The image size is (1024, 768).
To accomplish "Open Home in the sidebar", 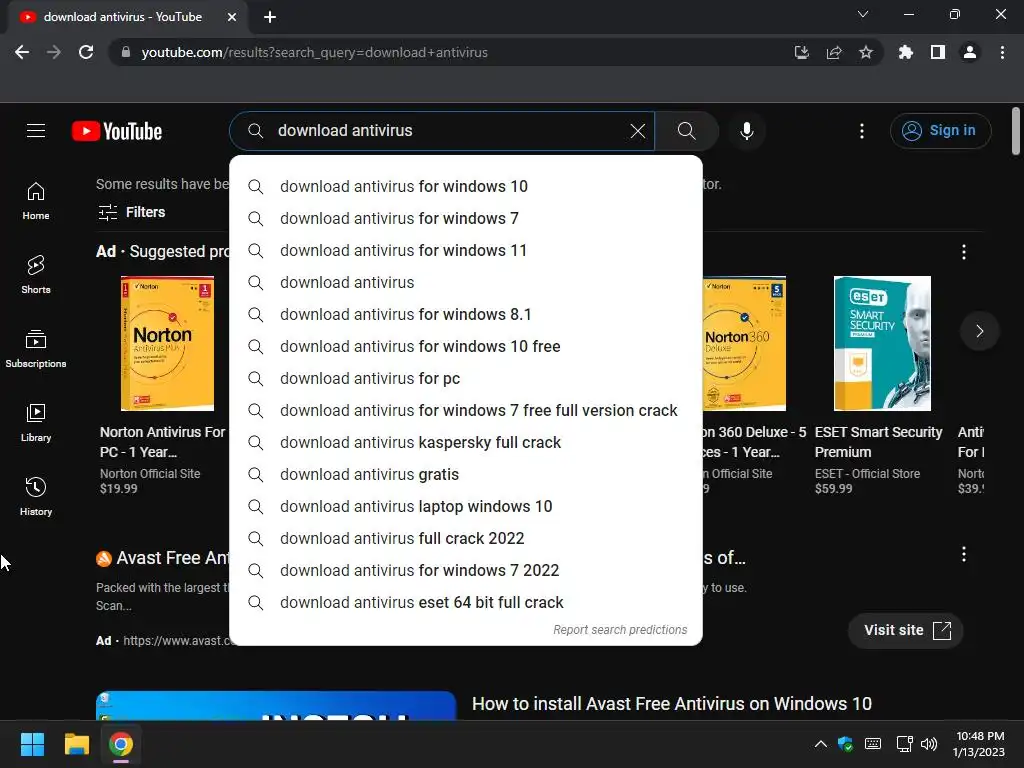I will (36, 201).
